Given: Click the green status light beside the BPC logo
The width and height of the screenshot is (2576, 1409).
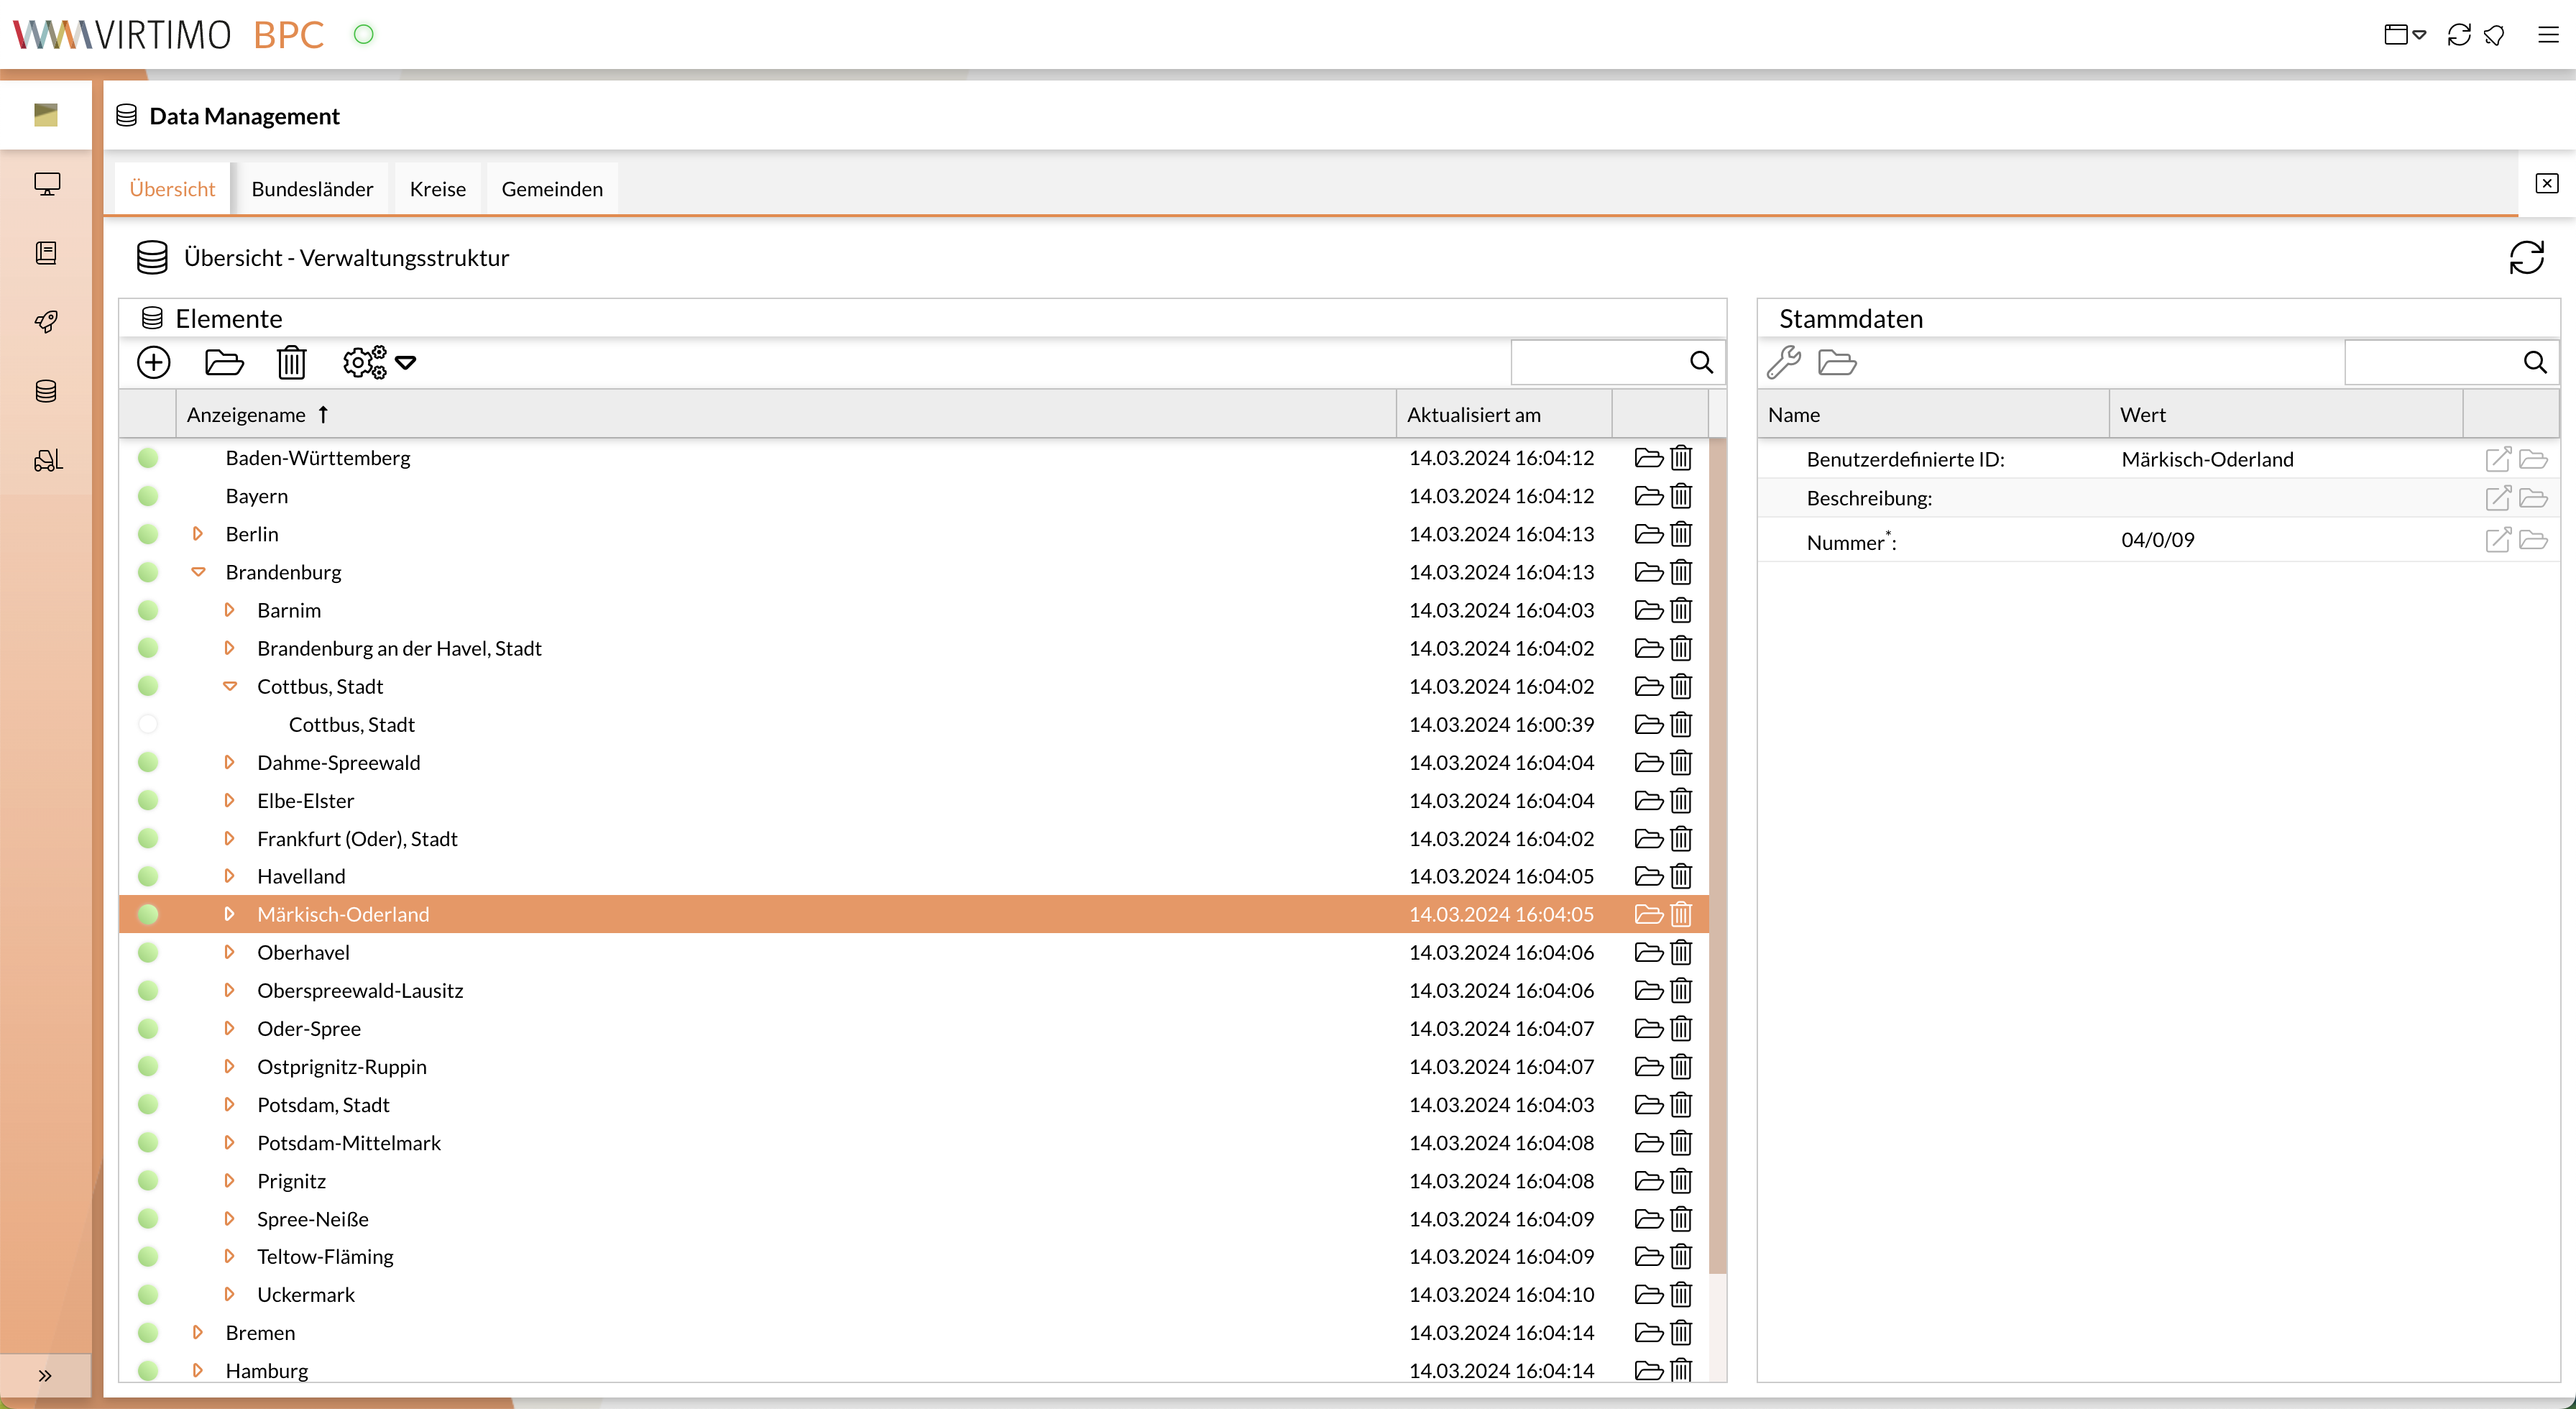Looking at the screenshot, I should point(363,34).
